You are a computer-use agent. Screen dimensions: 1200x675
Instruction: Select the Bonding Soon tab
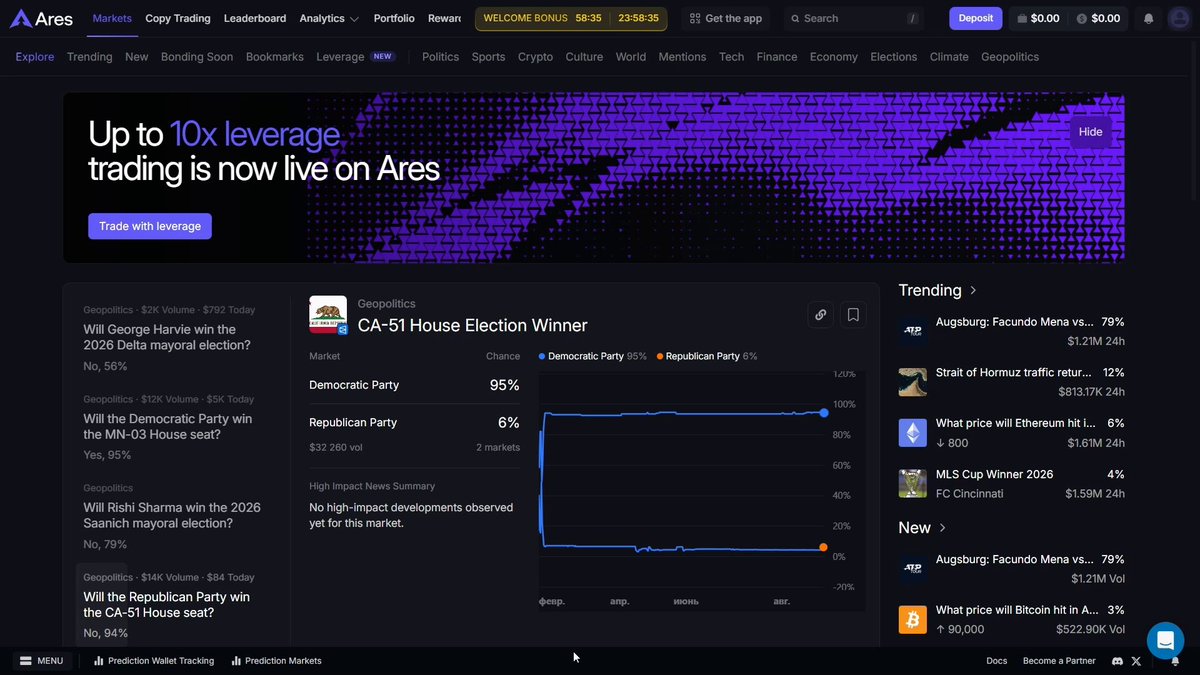click(x=197, y=57)
